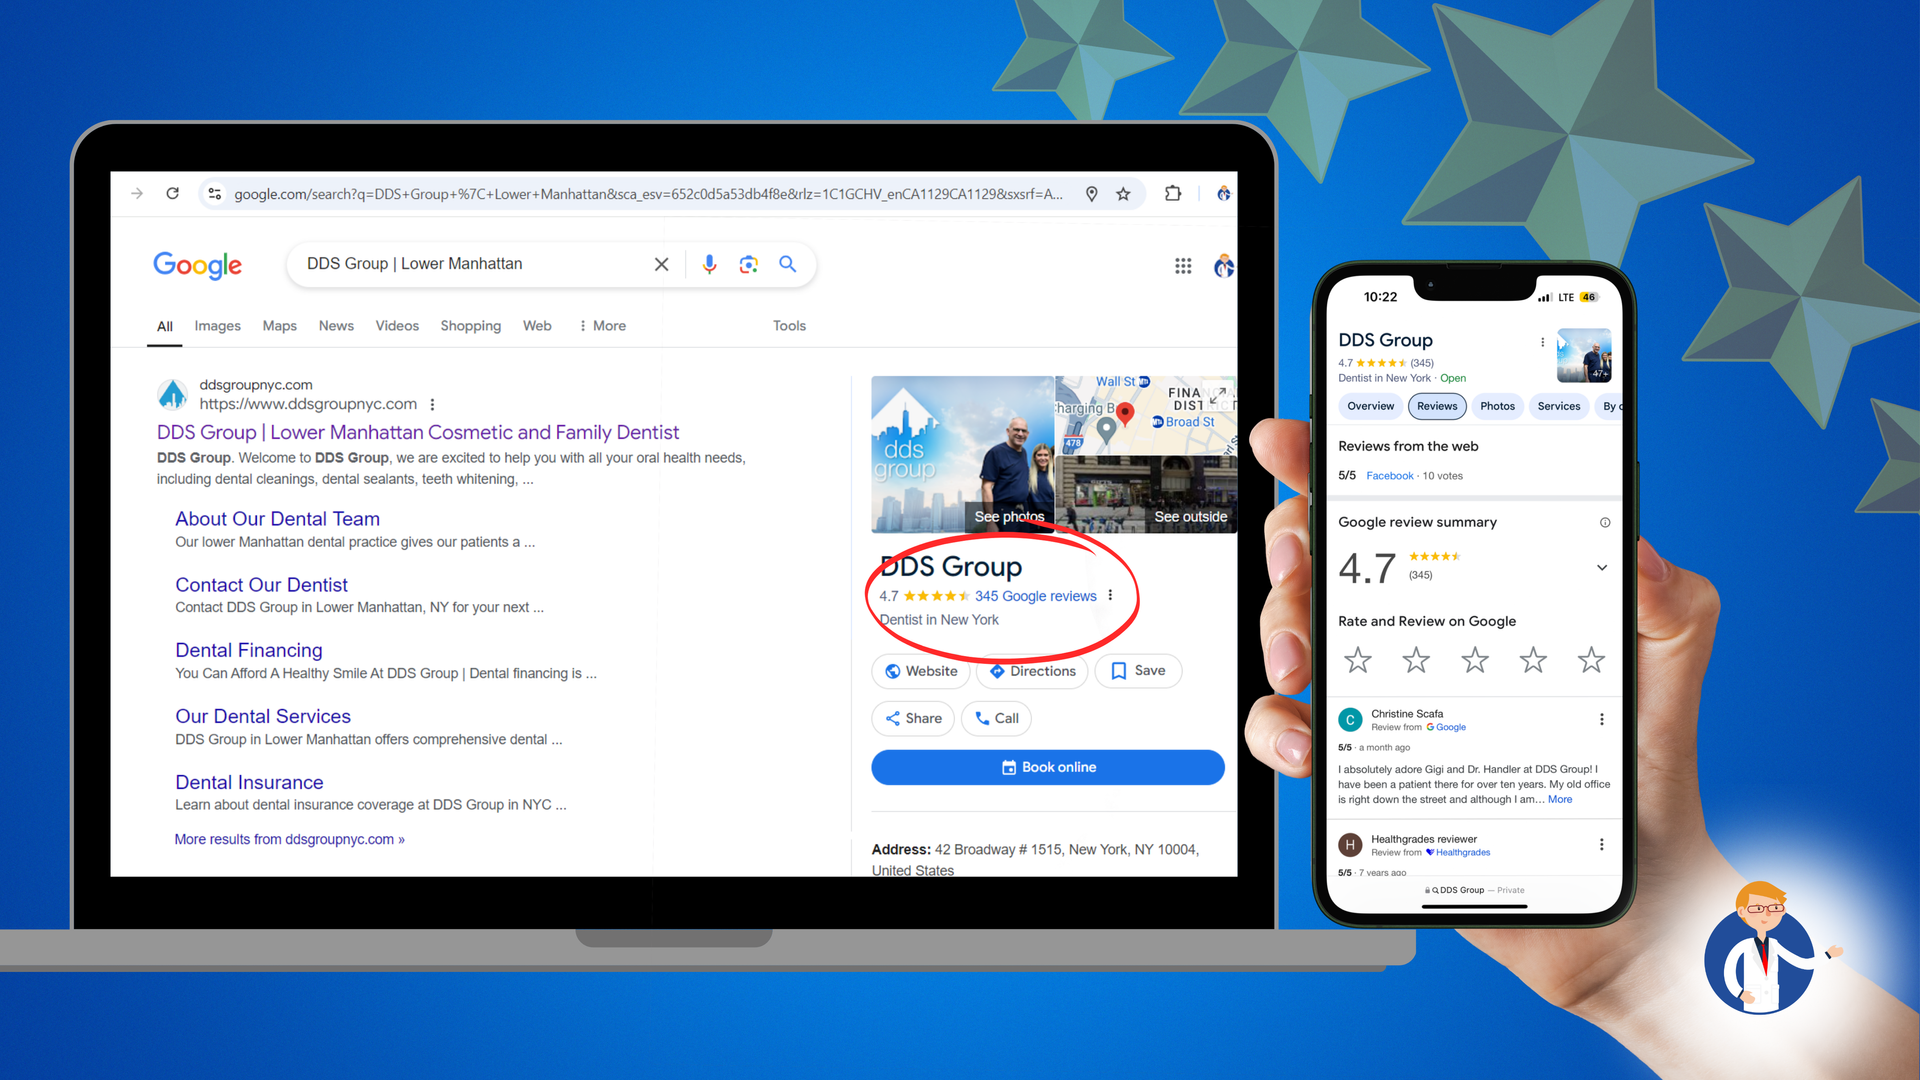Open the Google account avatar
The width and height of the screenshot is (1920, 1080).
[x=1224, y=266]
